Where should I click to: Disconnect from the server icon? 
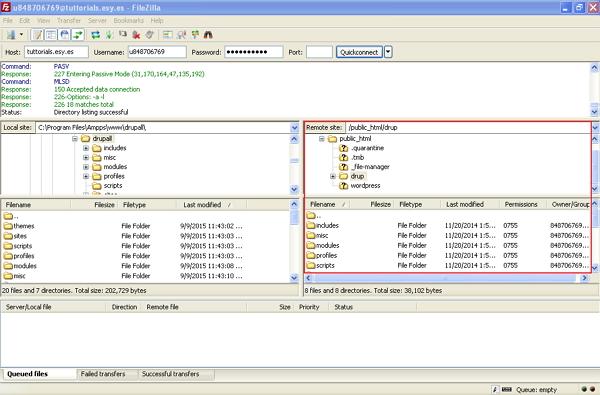click(136, 35)
